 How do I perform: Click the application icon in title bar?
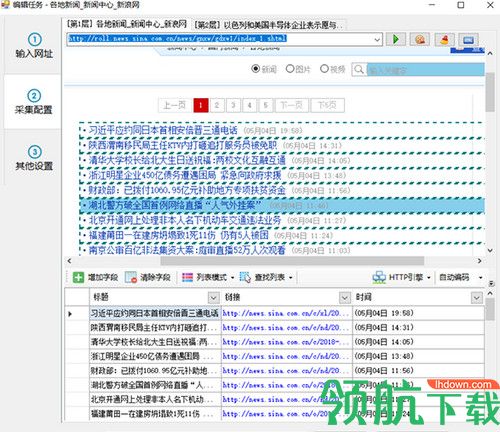(x=5, y=5)
